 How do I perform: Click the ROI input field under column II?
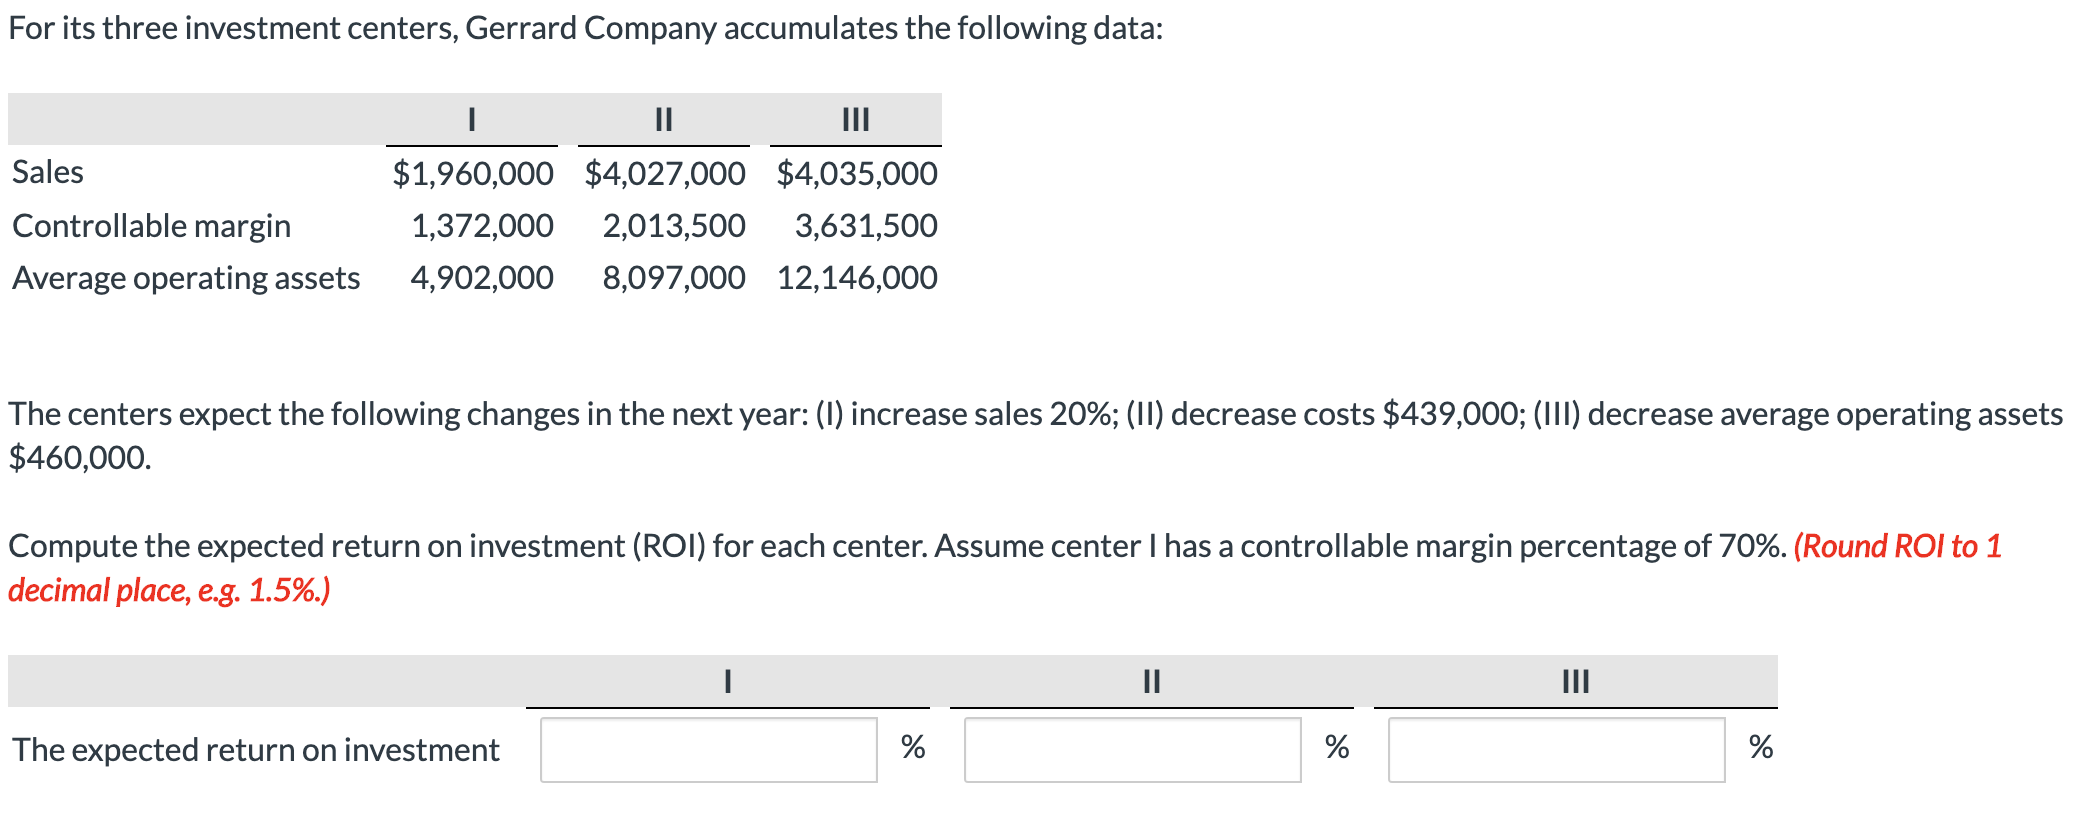tap(1130, 748)
